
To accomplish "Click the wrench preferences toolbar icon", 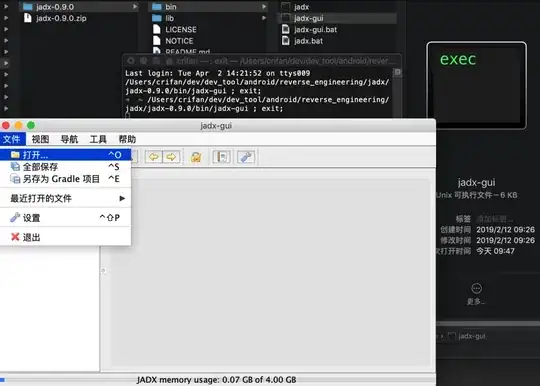I will click(246, 157).
